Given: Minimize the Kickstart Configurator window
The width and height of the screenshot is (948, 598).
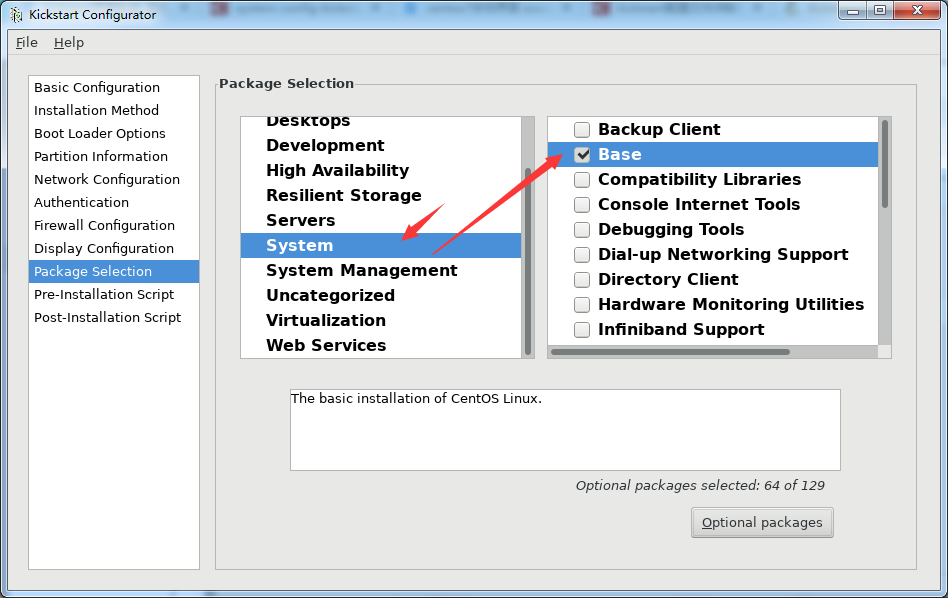Looking at the screenshot, I should (853, 11).
